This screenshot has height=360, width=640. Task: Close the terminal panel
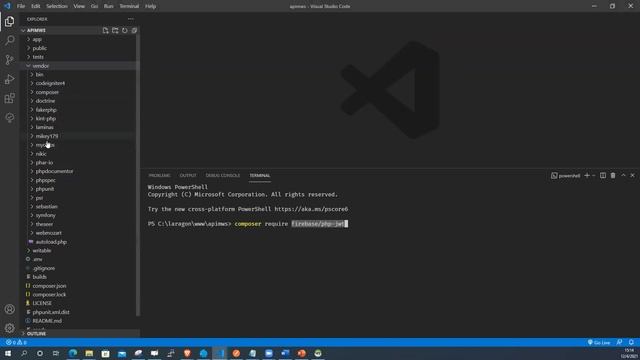633,176
